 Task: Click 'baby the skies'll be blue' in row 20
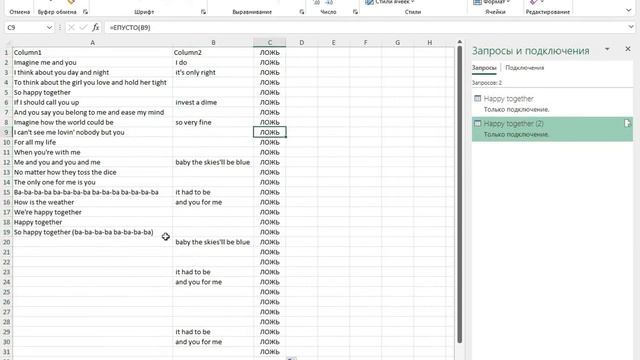point(213,242)
